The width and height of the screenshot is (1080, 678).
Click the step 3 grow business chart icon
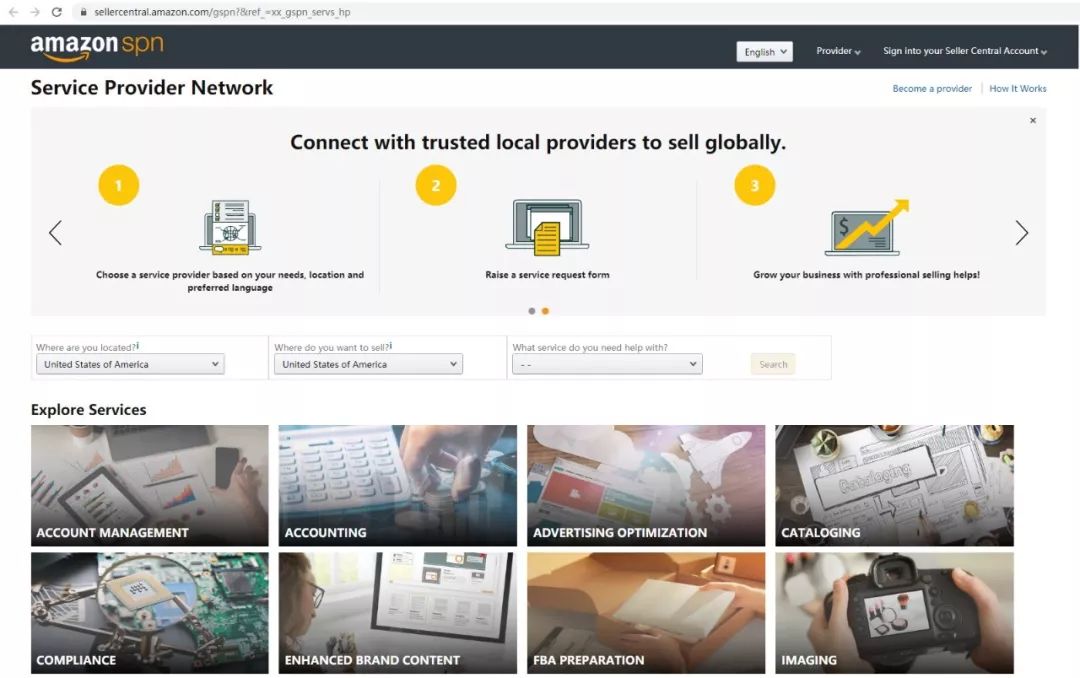(x=867, y=227)
